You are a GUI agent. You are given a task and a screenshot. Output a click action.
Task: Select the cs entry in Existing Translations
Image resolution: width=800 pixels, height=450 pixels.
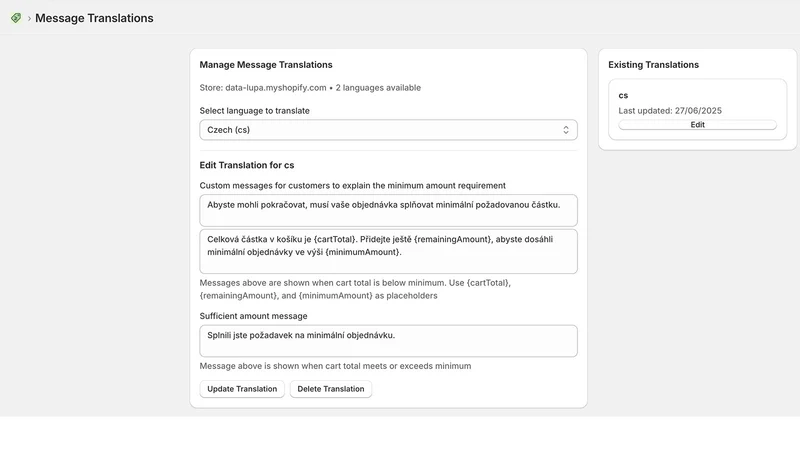(x=623, y=95)
